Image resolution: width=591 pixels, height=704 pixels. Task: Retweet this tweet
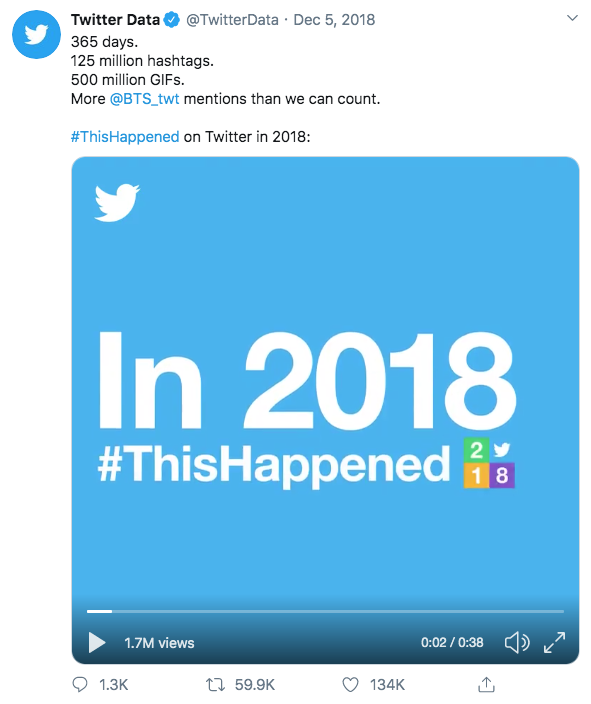215,685
